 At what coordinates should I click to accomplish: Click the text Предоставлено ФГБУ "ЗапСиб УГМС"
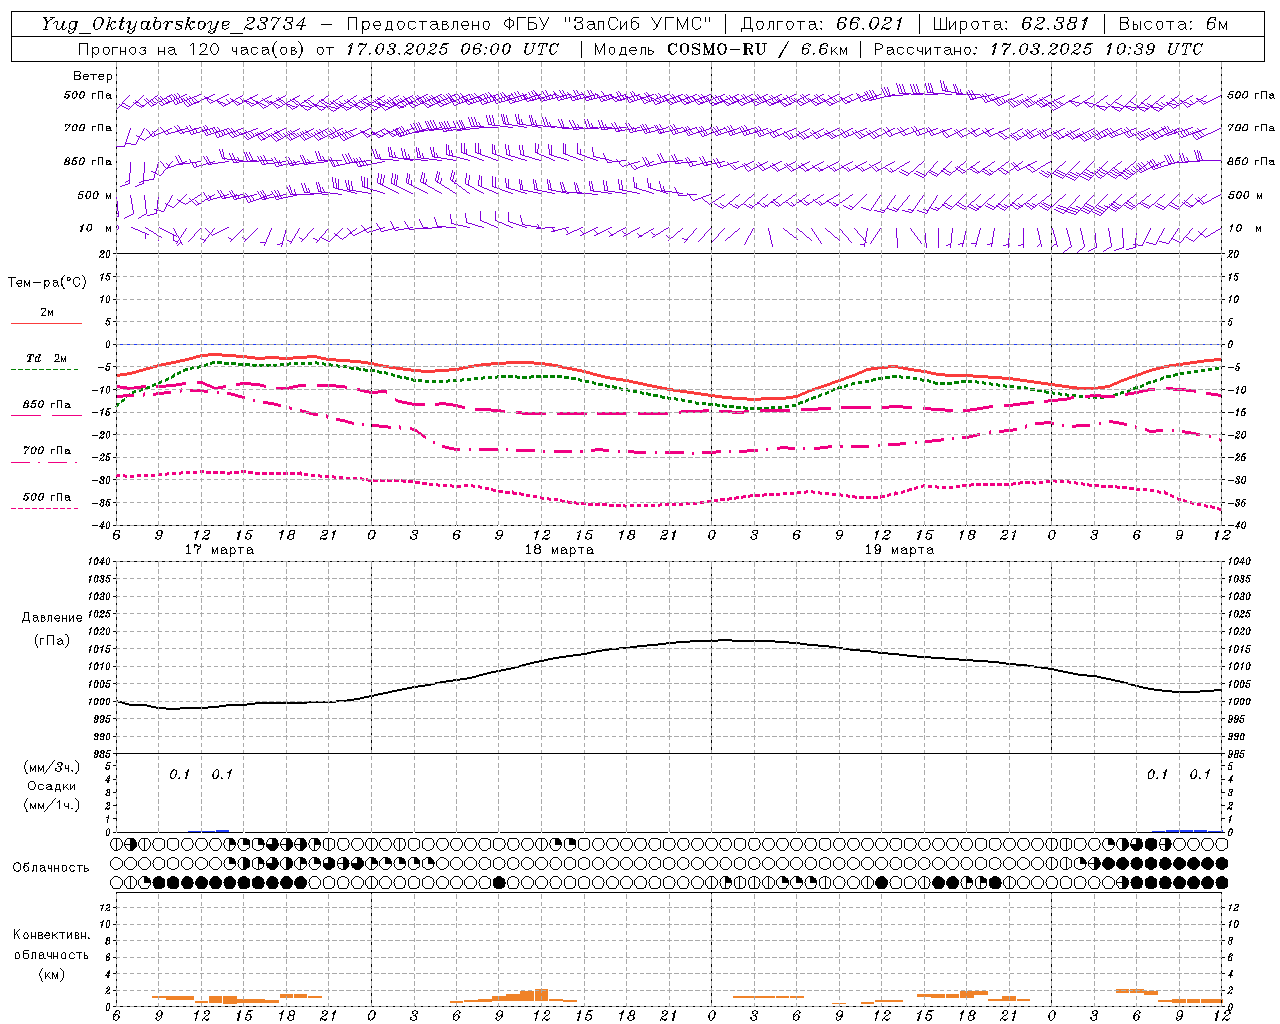pyautogui.click(x=529, y=24)
